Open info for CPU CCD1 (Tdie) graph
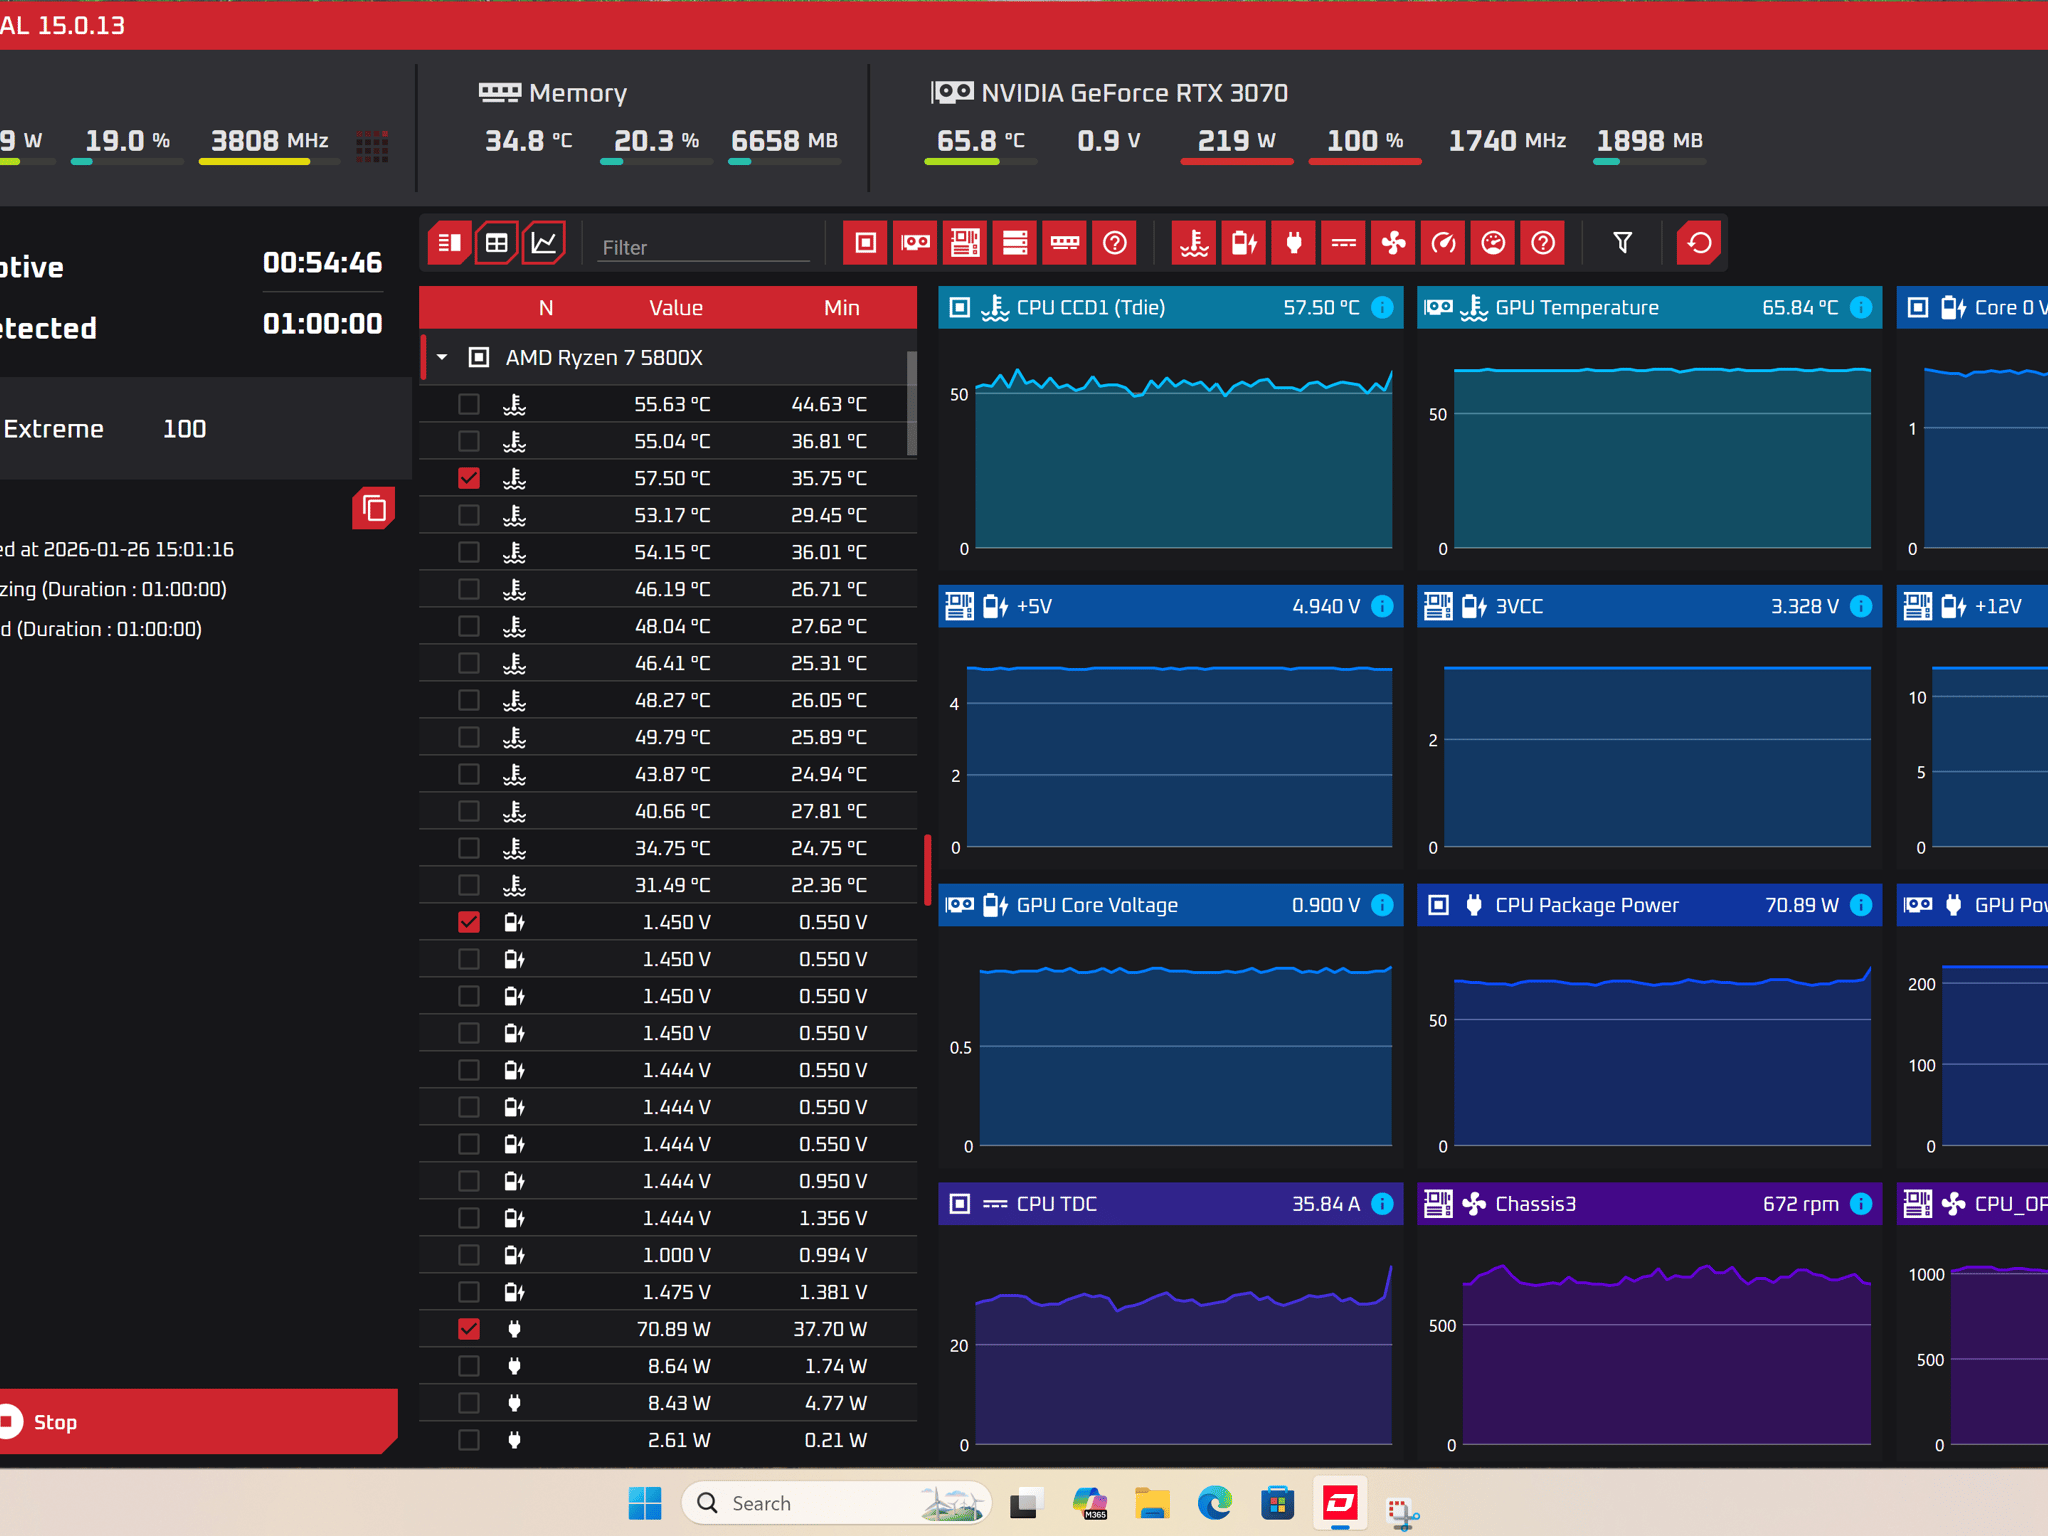 (1383, 308)
